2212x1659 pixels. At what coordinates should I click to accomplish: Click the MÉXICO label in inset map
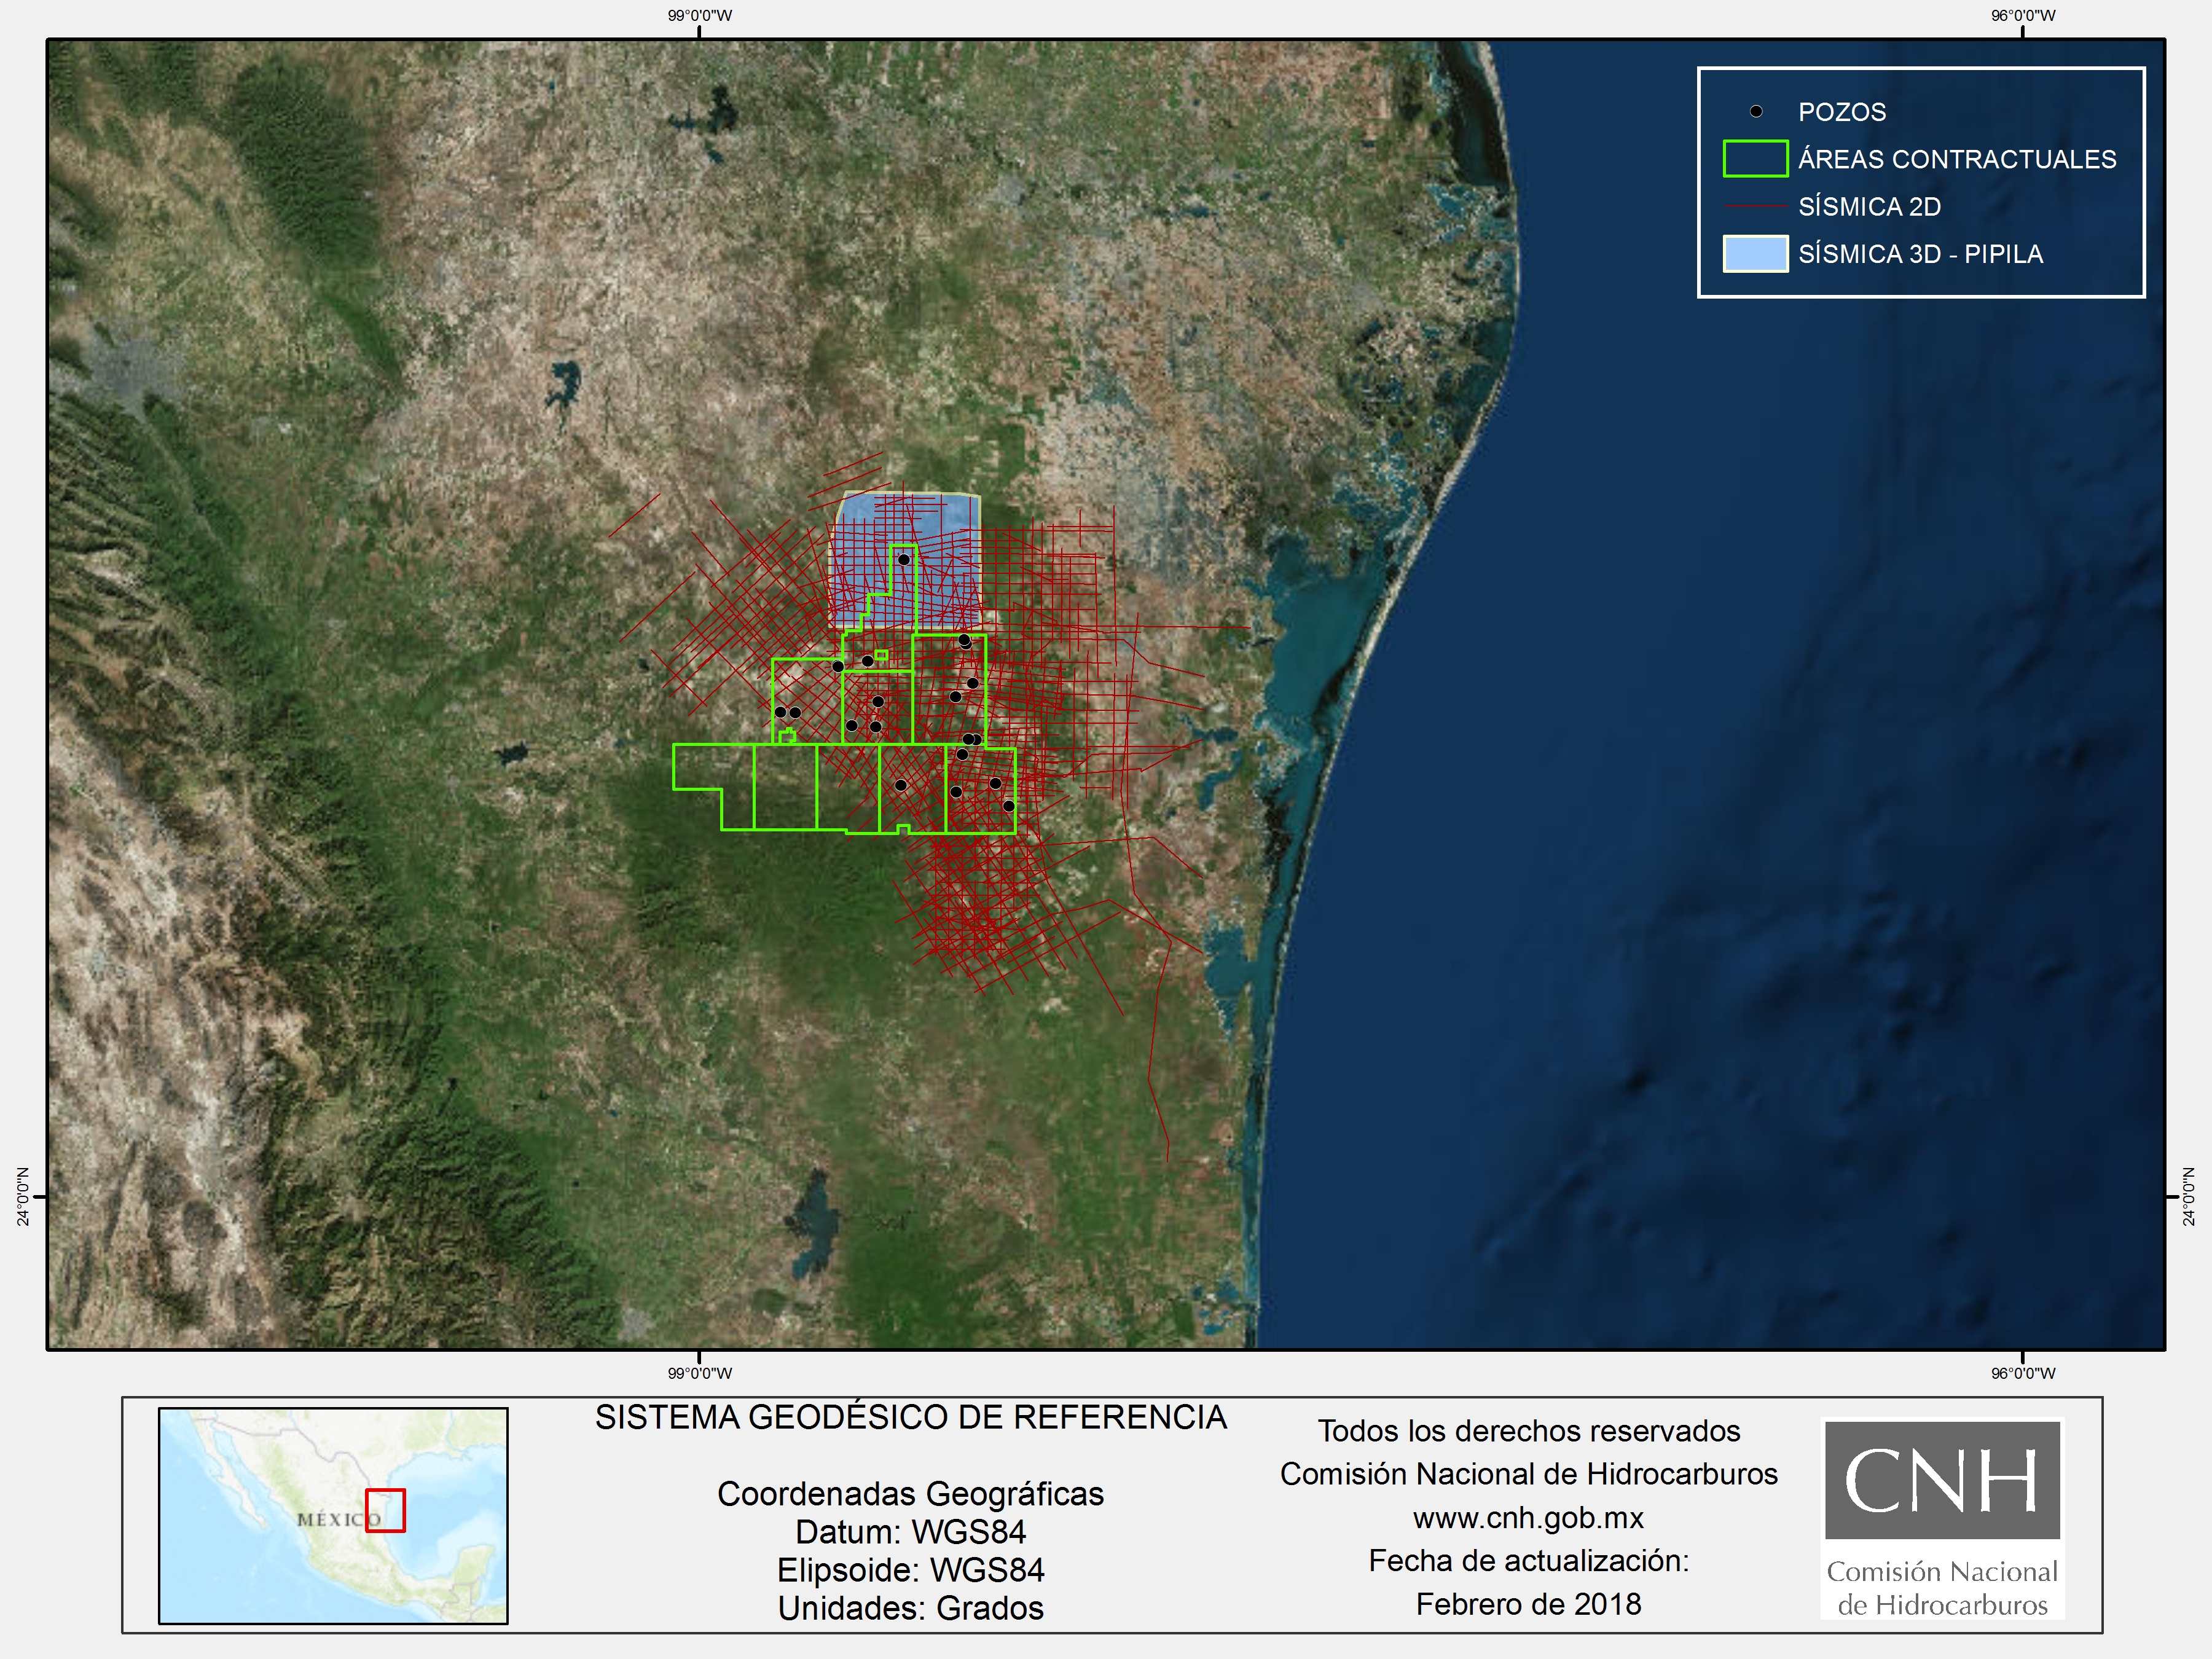click(x=338, y=1519)
